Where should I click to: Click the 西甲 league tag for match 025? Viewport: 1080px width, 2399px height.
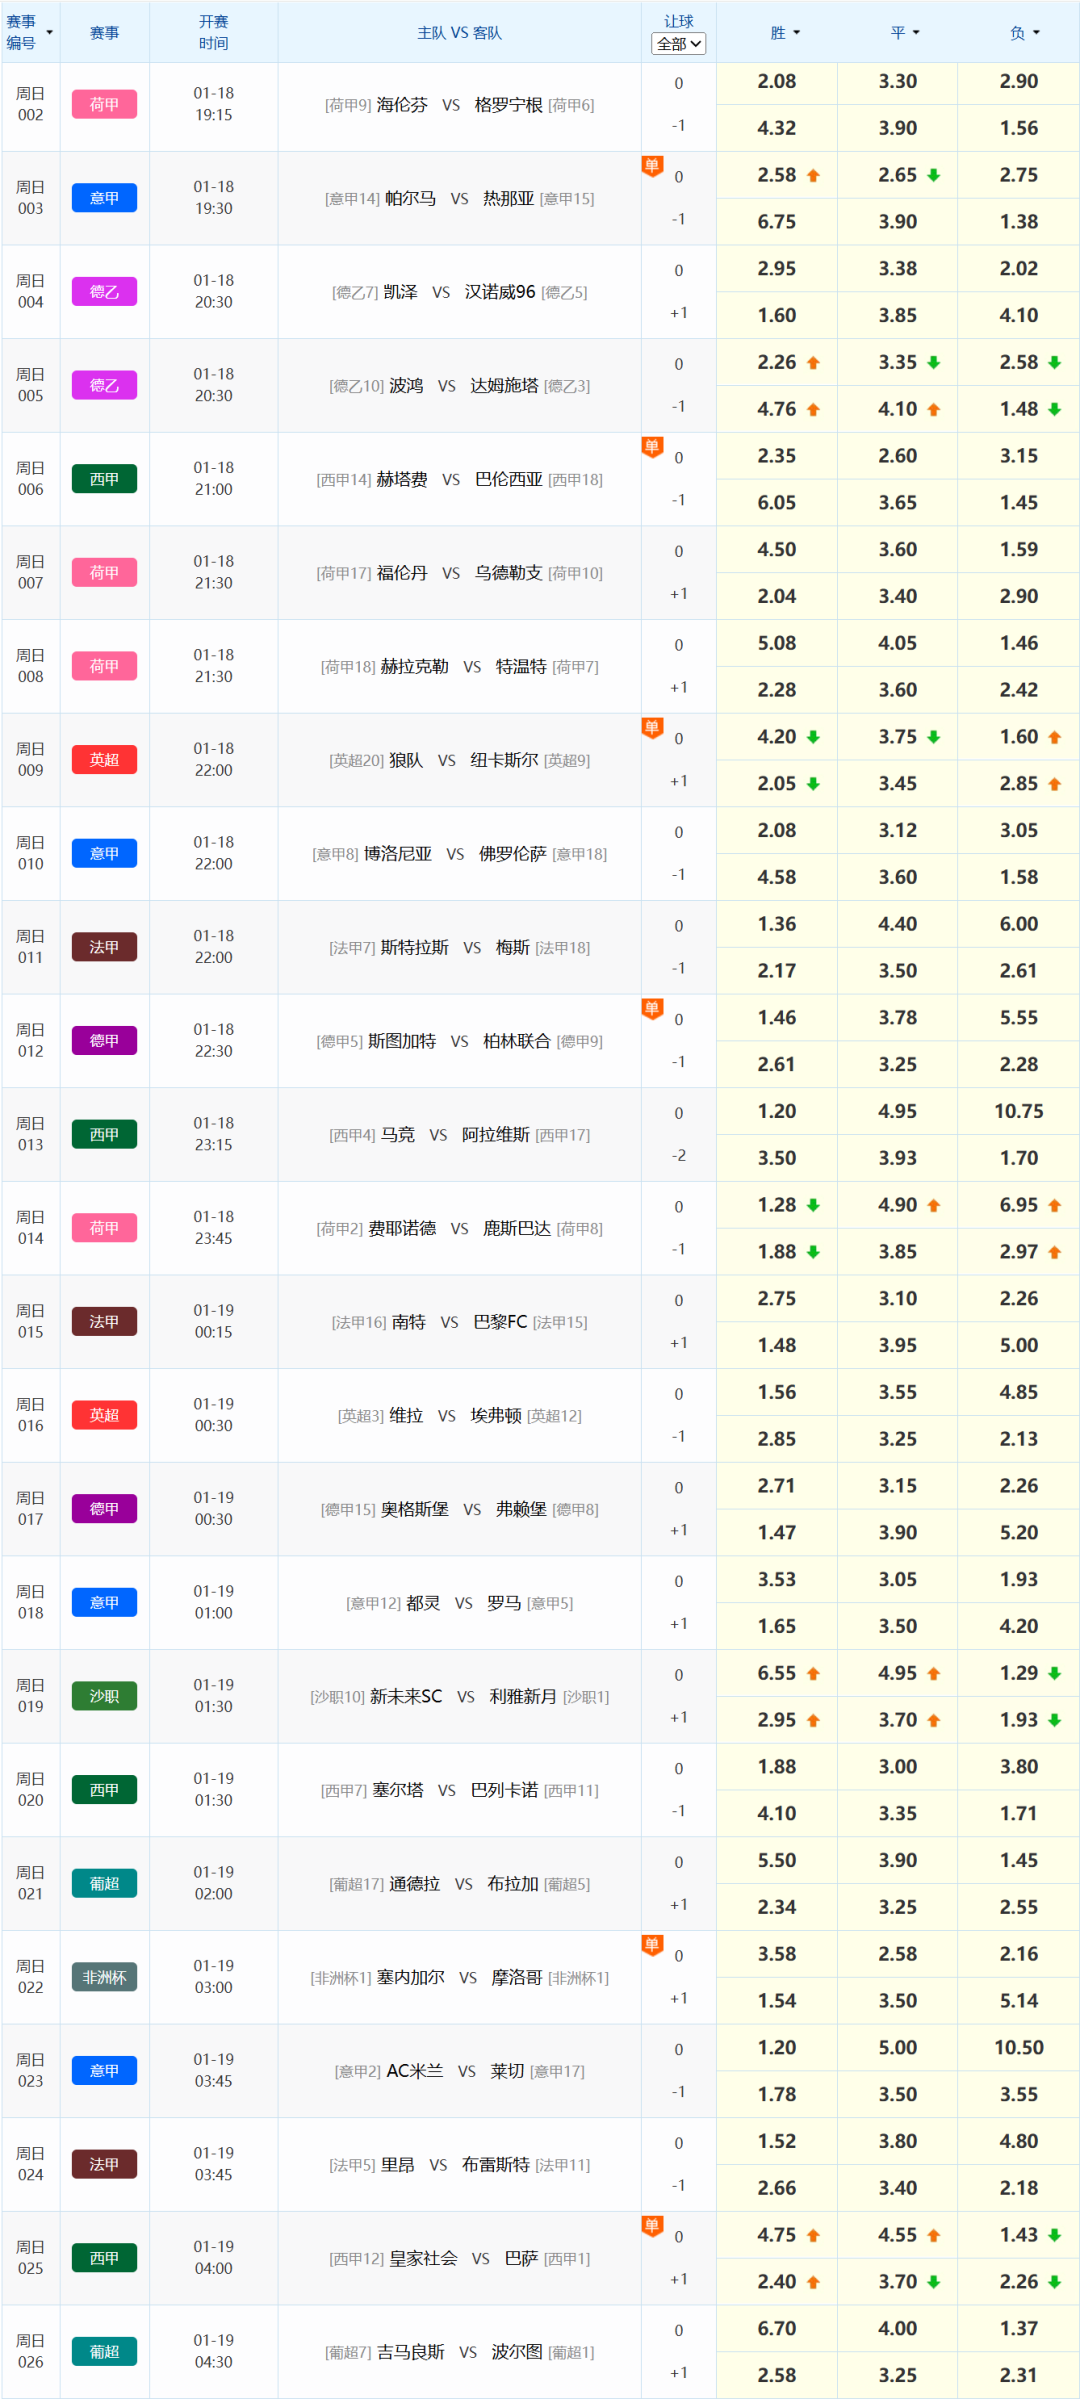[x=104, y=2258]
